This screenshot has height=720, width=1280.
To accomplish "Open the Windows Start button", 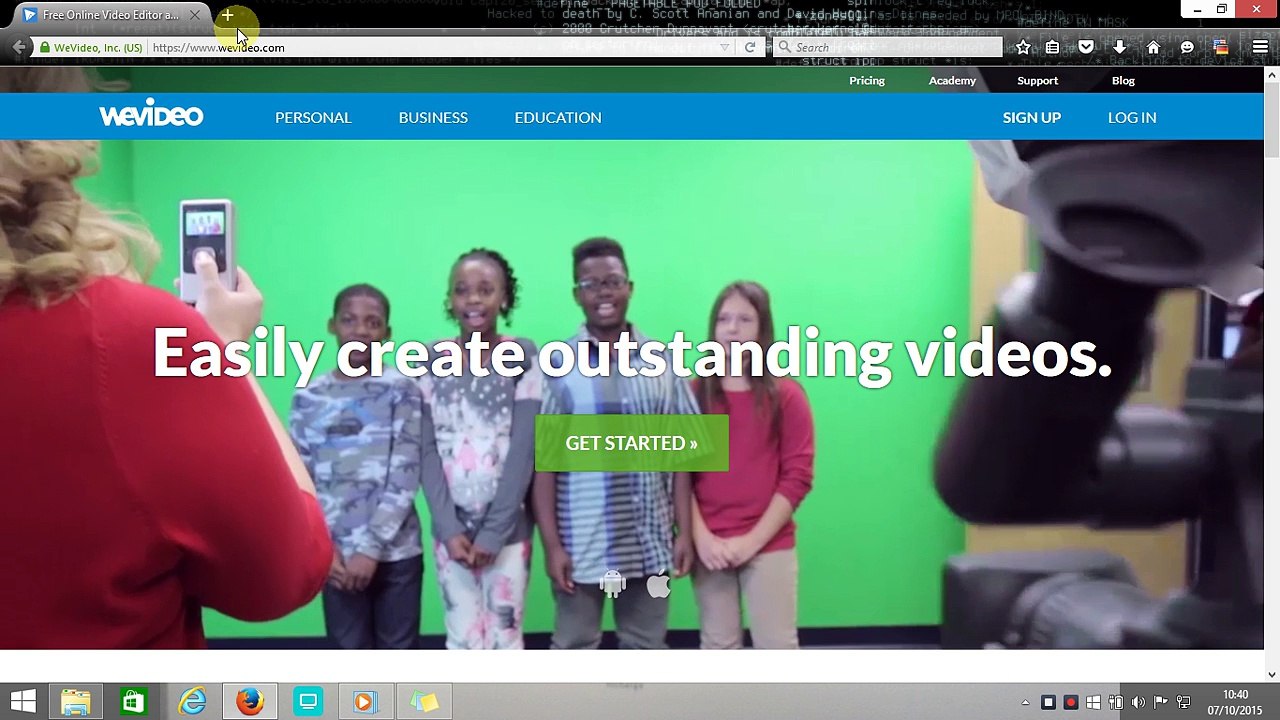I will click(x=23, y=702).
